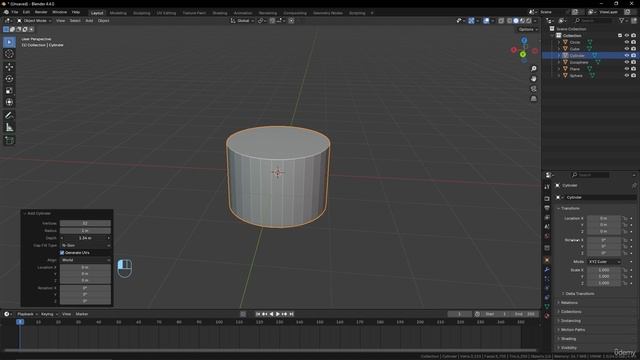
Task: Jump to the timeline's first frame
Action: pyautogui.click(x=258, y=314)
